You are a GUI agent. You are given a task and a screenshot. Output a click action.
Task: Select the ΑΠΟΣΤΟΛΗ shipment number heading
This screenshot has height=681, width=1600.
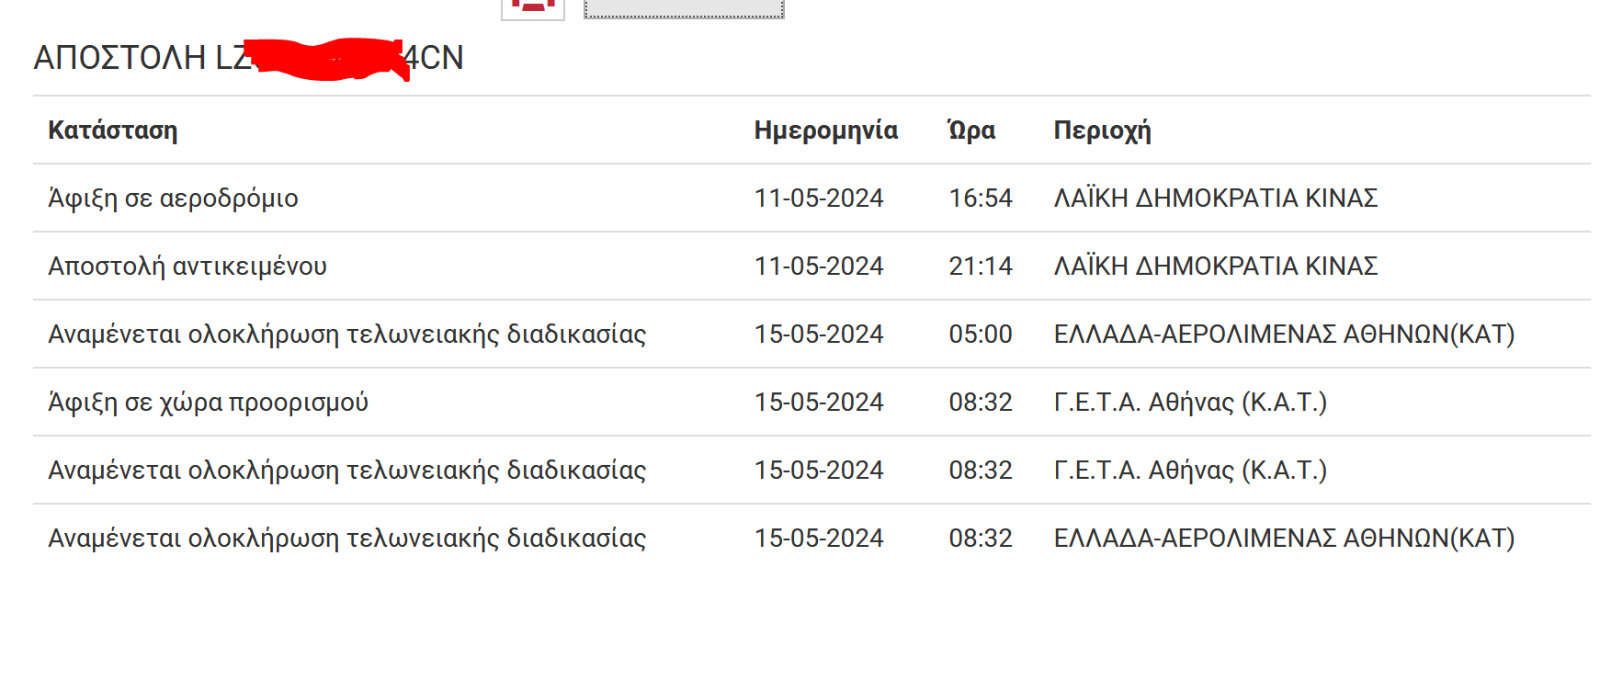(x=249, y=57)
